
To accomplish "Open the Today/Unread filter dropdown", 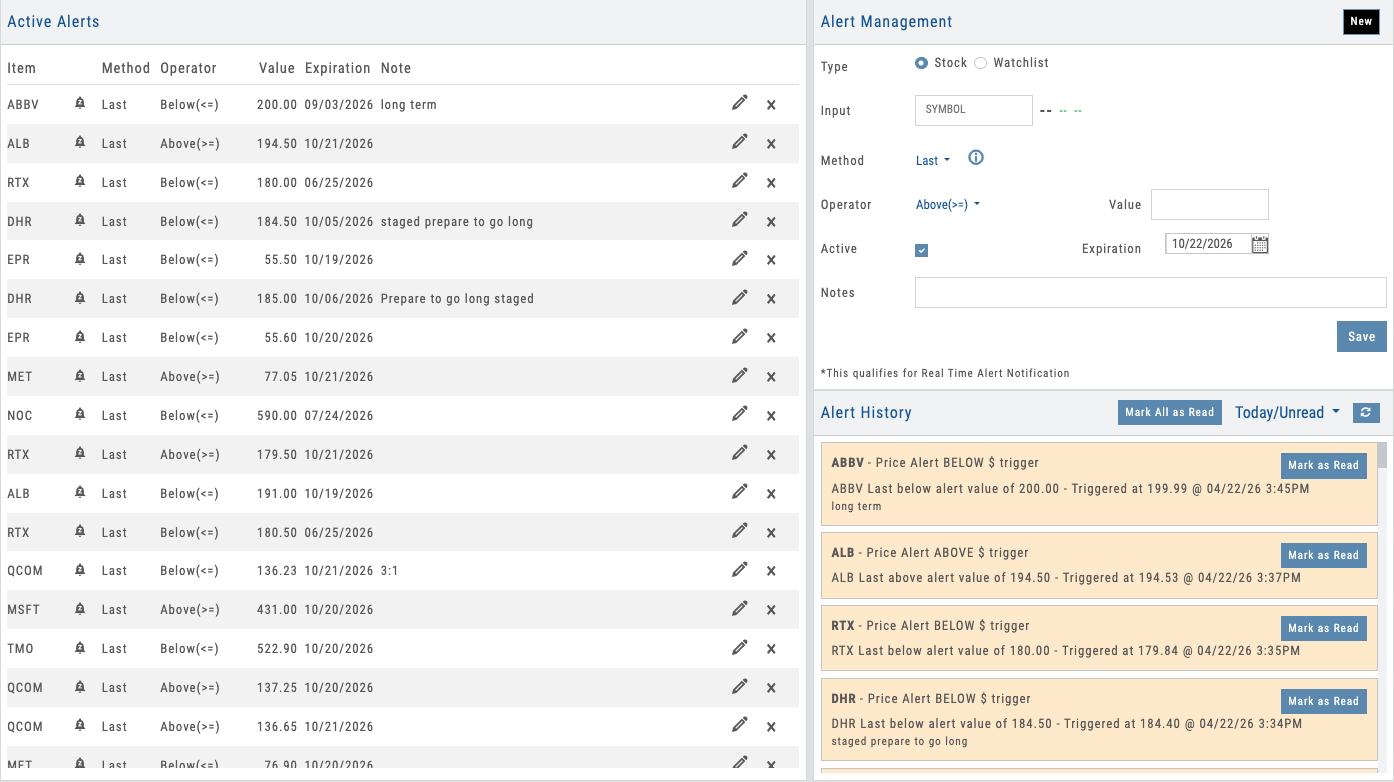I will (x=1287, y=411).
